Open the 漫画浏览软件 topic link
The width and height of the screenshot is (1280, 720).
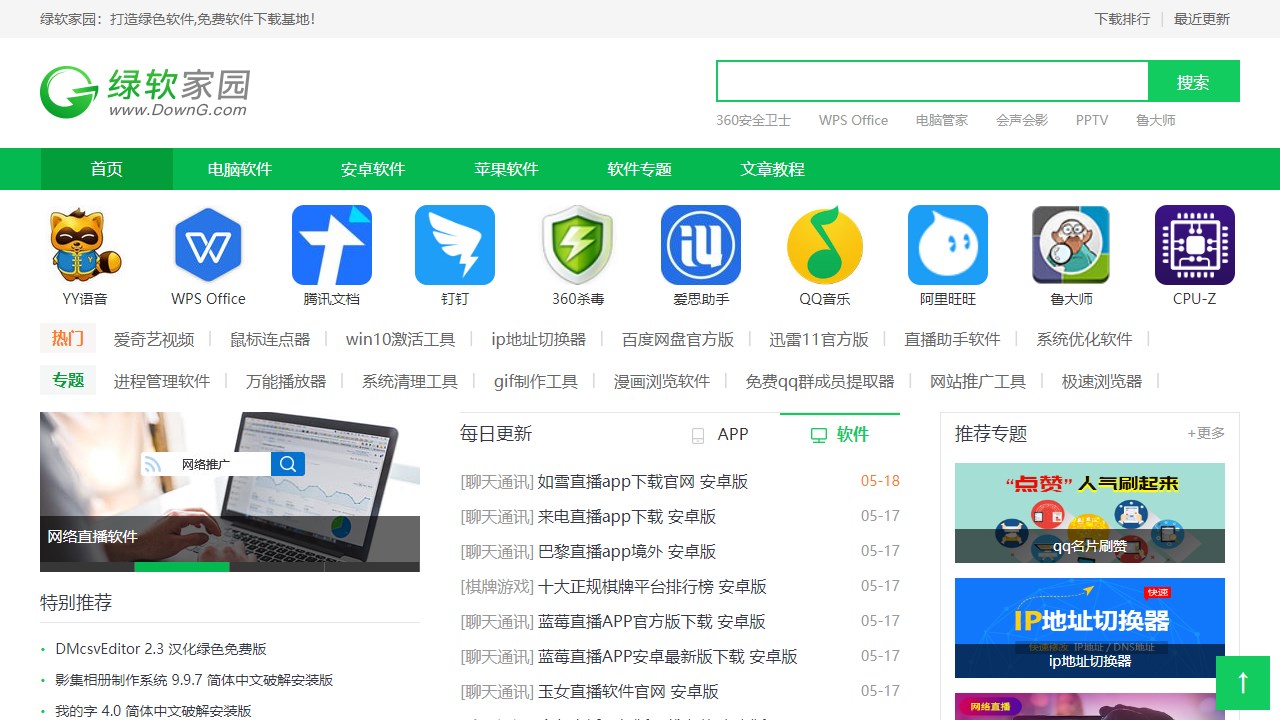click(661, 382)
